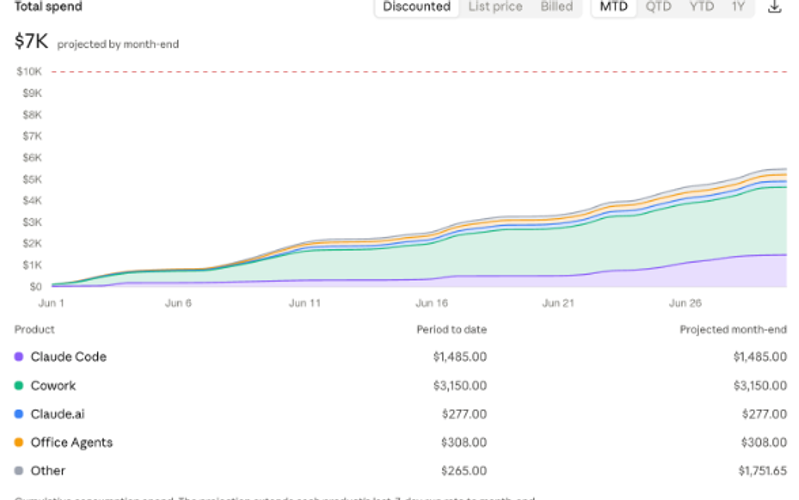Click the blue Claude.ai legend dot

click(19, 414)
